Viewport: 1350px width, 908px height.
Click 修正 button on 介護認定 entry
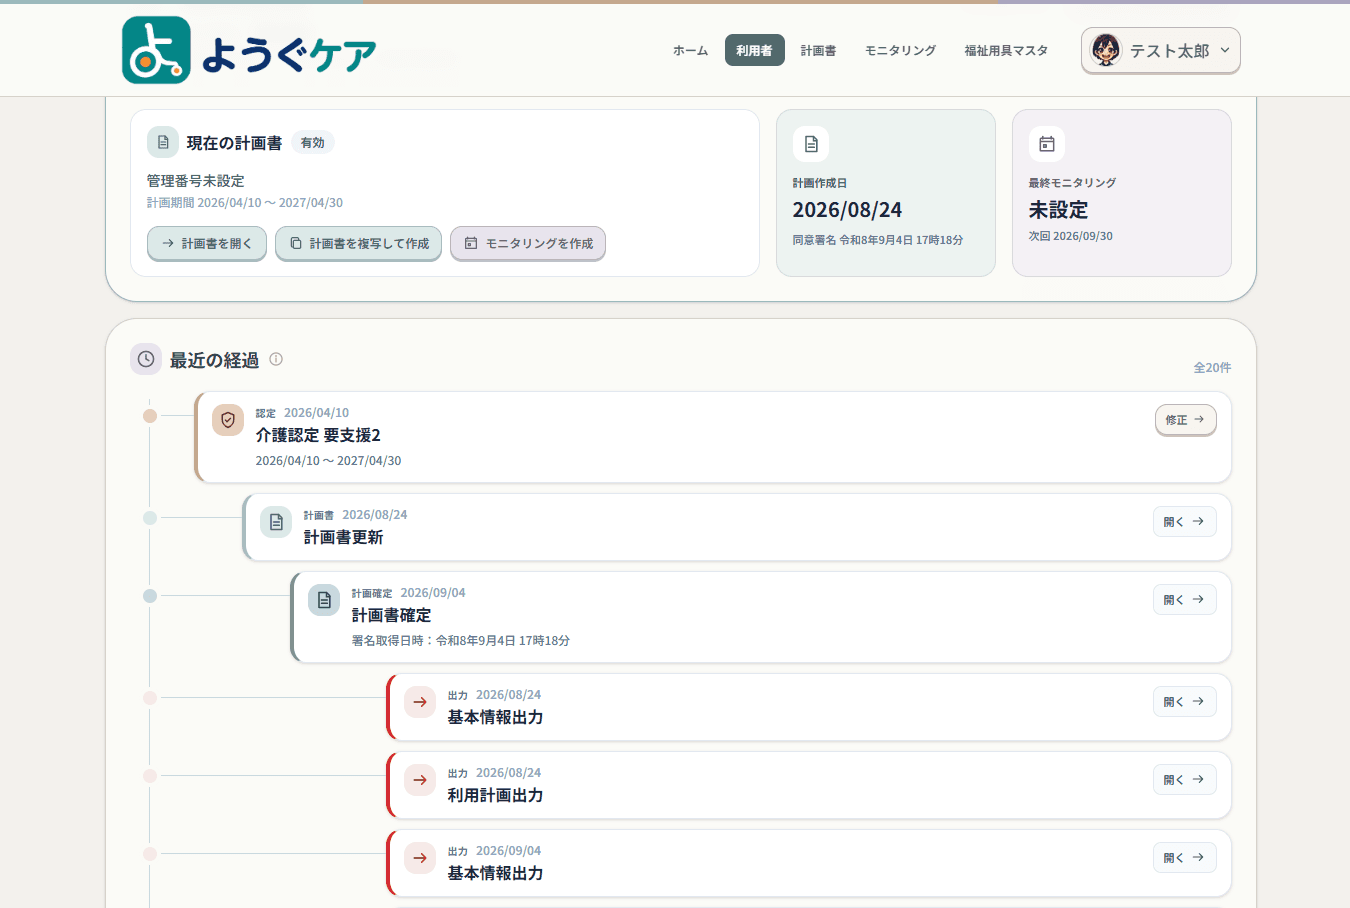tap(1186, 420)
